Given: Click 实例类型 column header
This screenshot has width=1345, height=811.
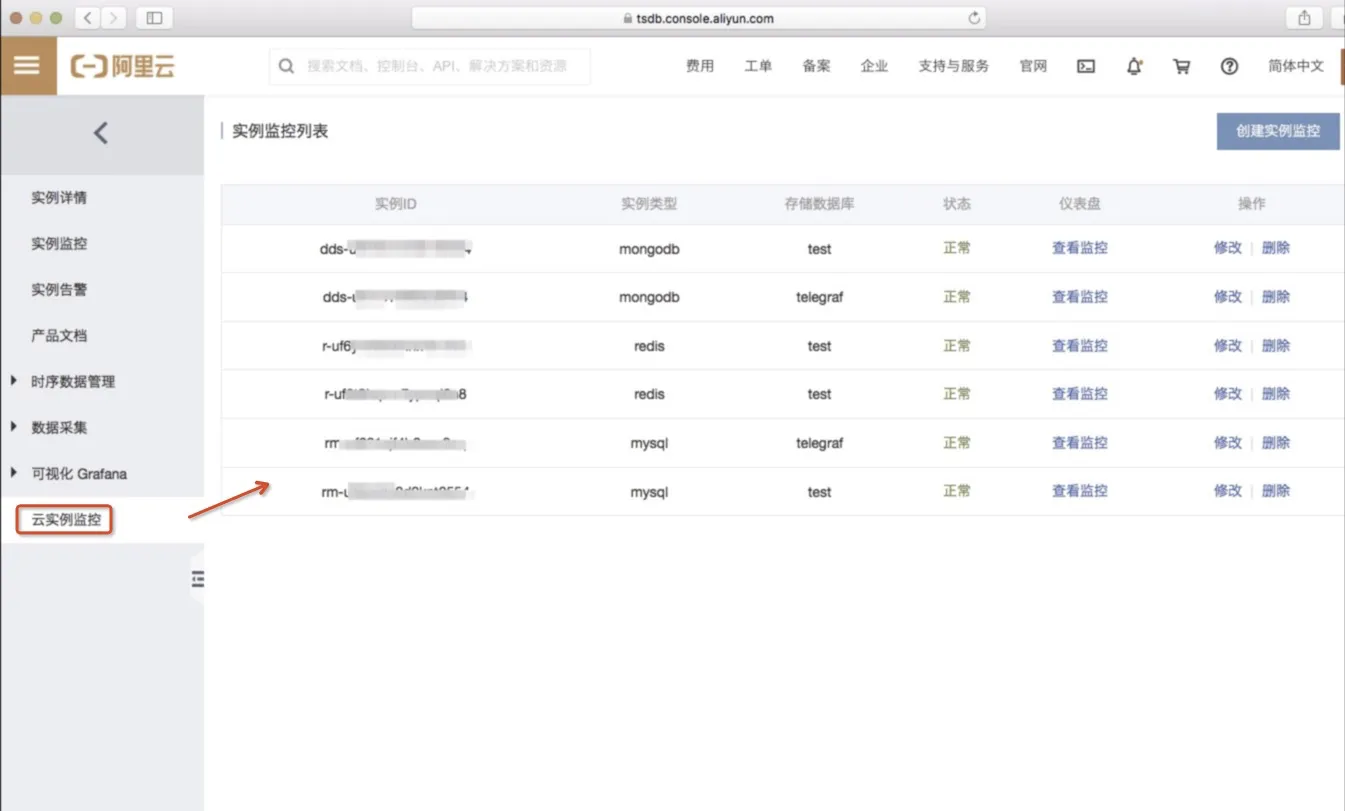Looking at the screenshot, I should 649,204.
